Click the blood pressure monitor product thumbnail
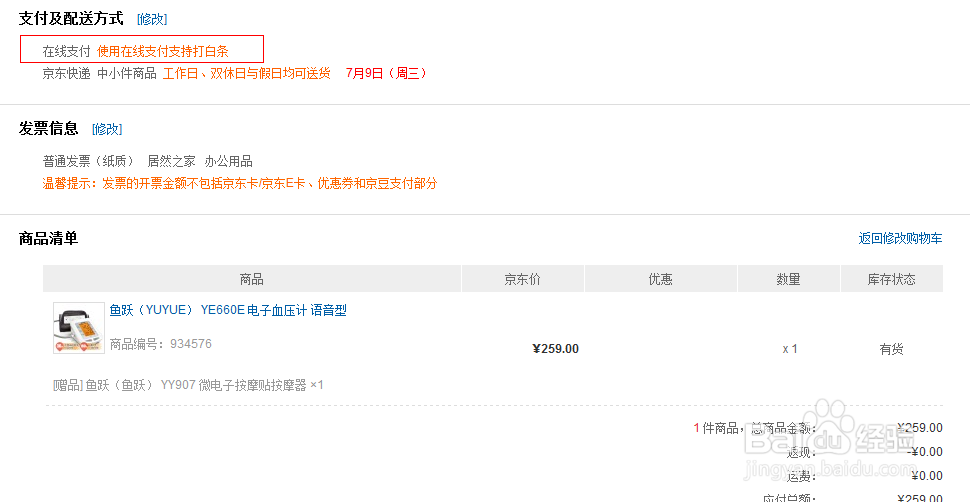The width and height of the screenshot is (970, 502). [x=78, y=327]
